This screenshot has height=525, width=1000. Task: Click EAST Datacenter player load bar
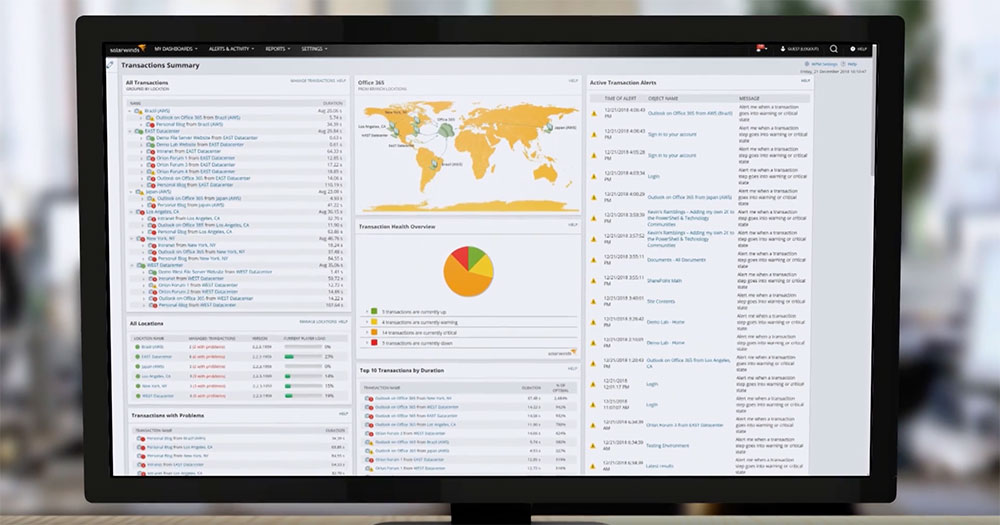(303, 357)
